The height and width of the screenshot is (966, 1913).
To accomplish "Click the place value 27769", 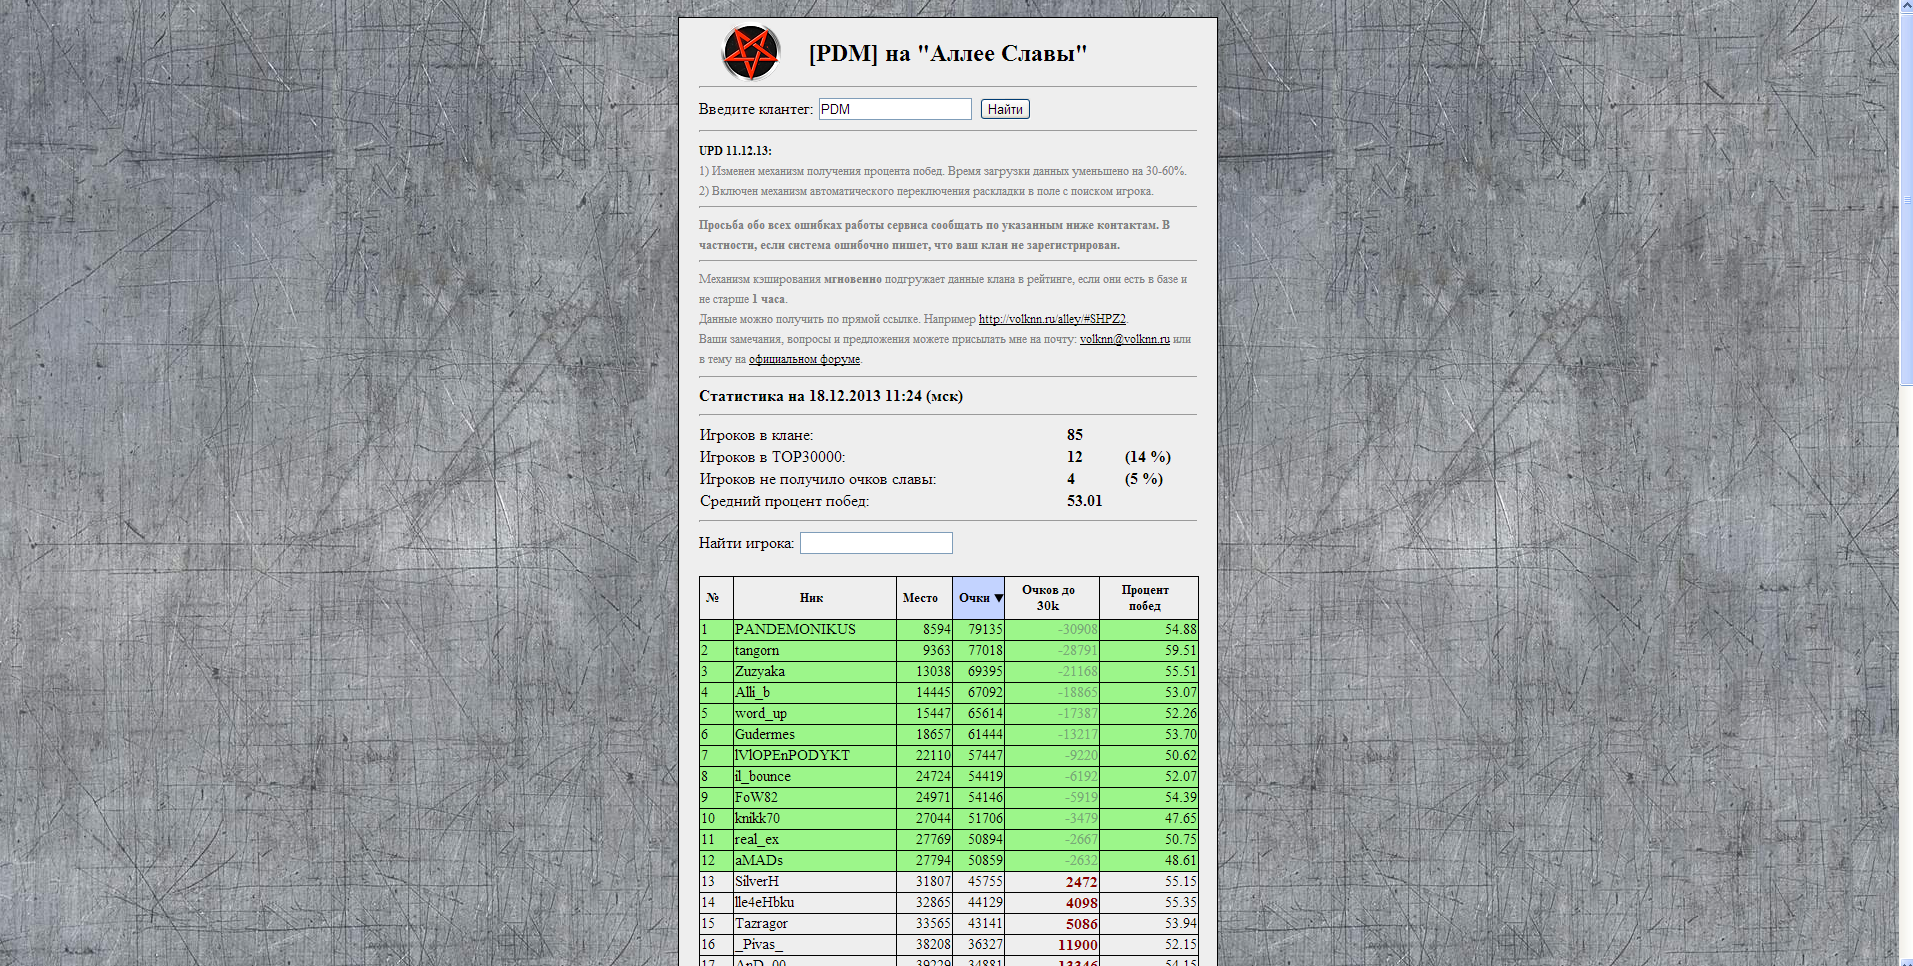I will tap(933, 840).
